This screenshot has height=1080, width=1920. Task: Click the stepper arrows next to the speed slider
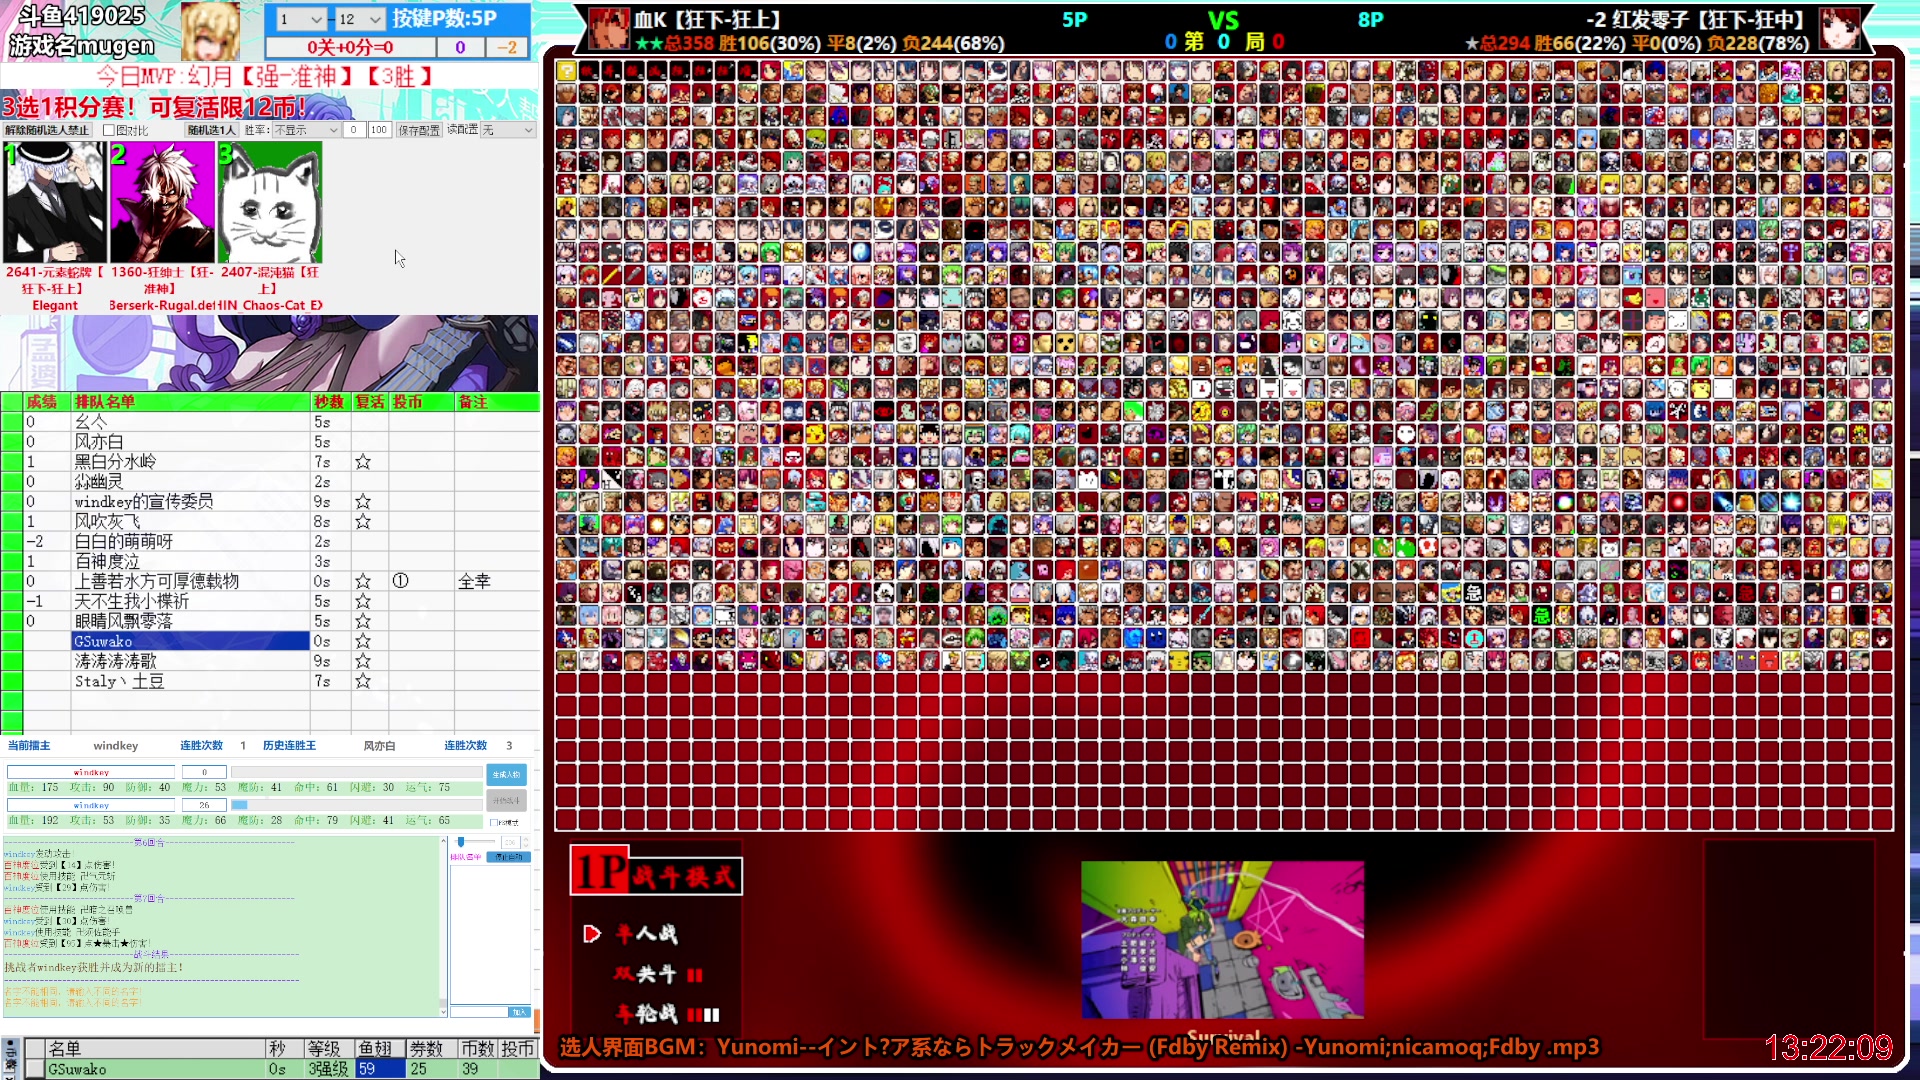coord(526,842)
